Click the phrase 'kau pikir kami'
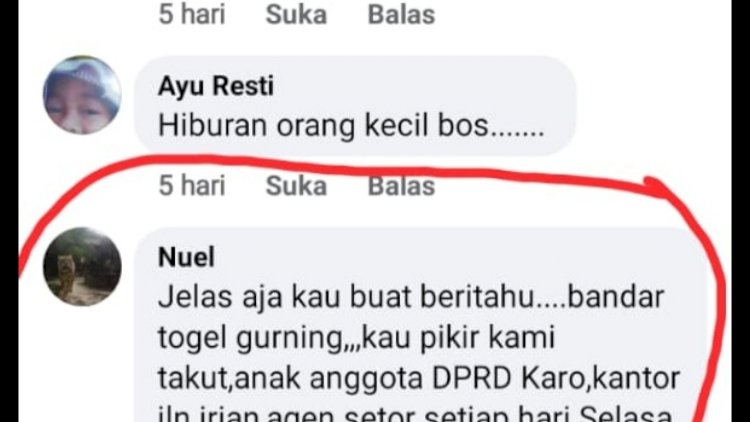750x422 pixels. click(x=459, y=338)
